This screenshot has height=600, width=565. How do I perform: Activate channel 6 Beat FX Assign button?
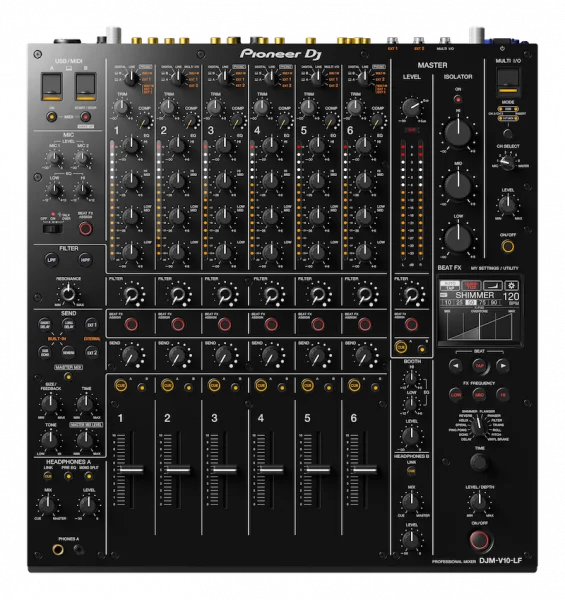tap(364, 324)
